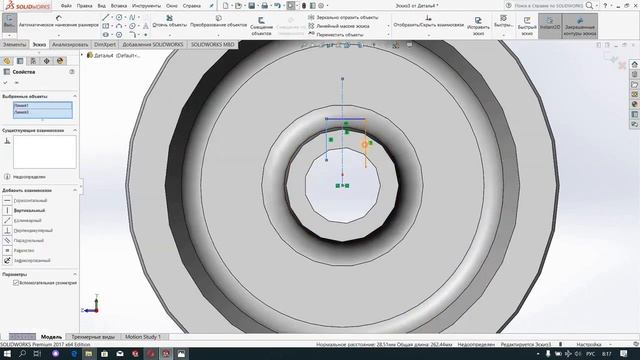Click Зеркально отразить объекты
640x360 pixels.
click(x=343, y=18)
